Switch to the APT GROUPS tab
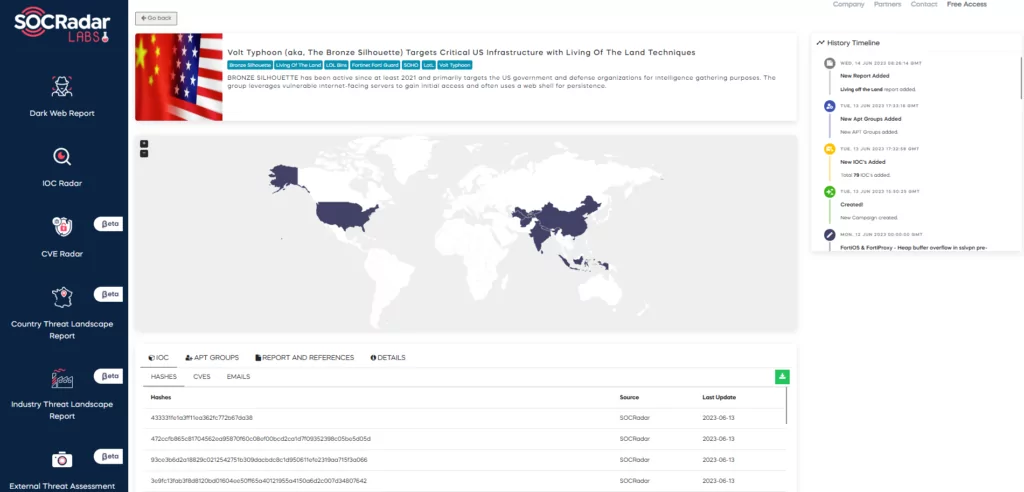Viewport: 1024px width, 492px height. 212,357
